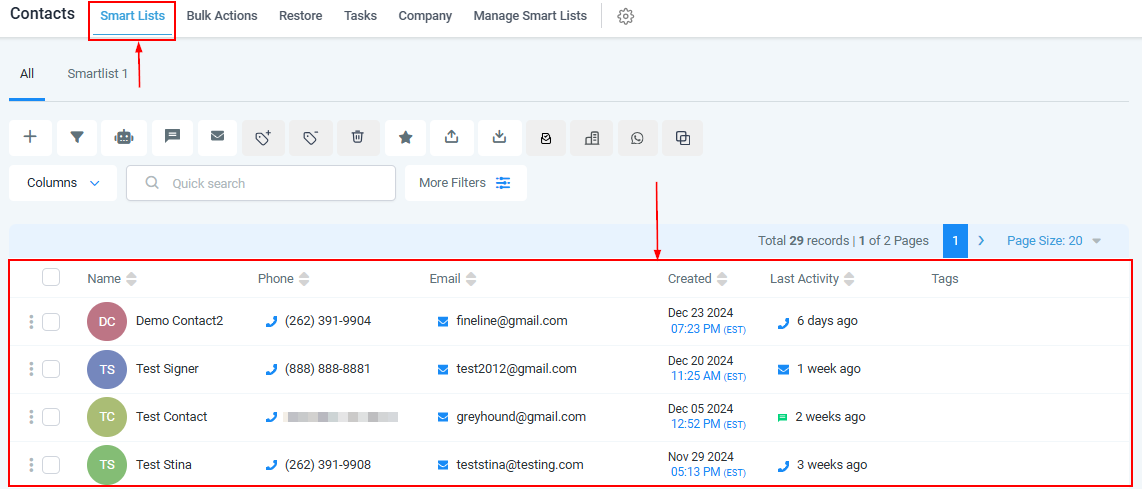
Task: Open three-dot menu for Test Contact
Action: pyautogui.click(x=31, y=417)
